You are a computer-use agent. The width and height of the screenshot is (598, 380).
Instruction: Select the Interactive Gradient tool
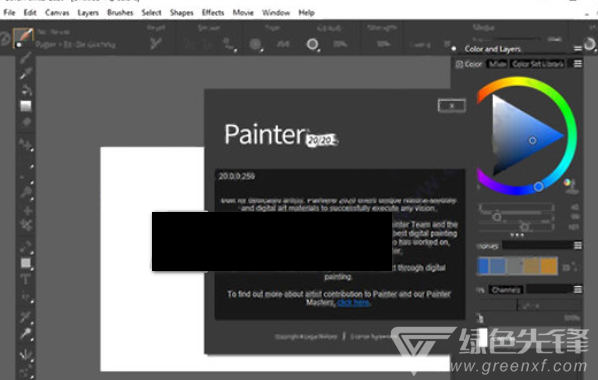coord(26,106)
